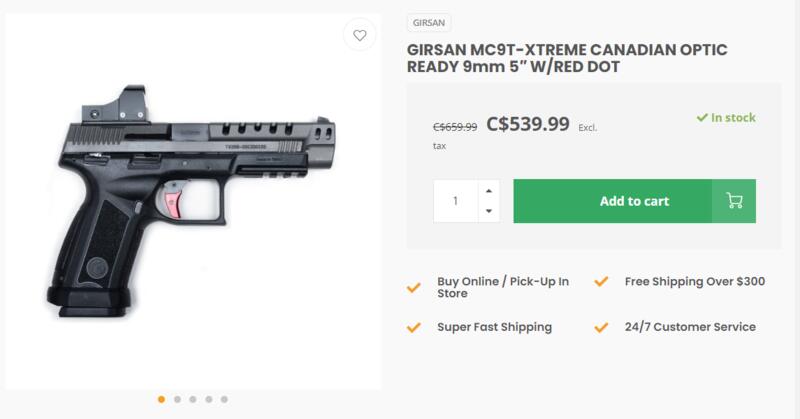The height and width of the screenshot is (419, 800).
Task: Click the C$539.99 sale price
Action: click(x=527, y=125)
